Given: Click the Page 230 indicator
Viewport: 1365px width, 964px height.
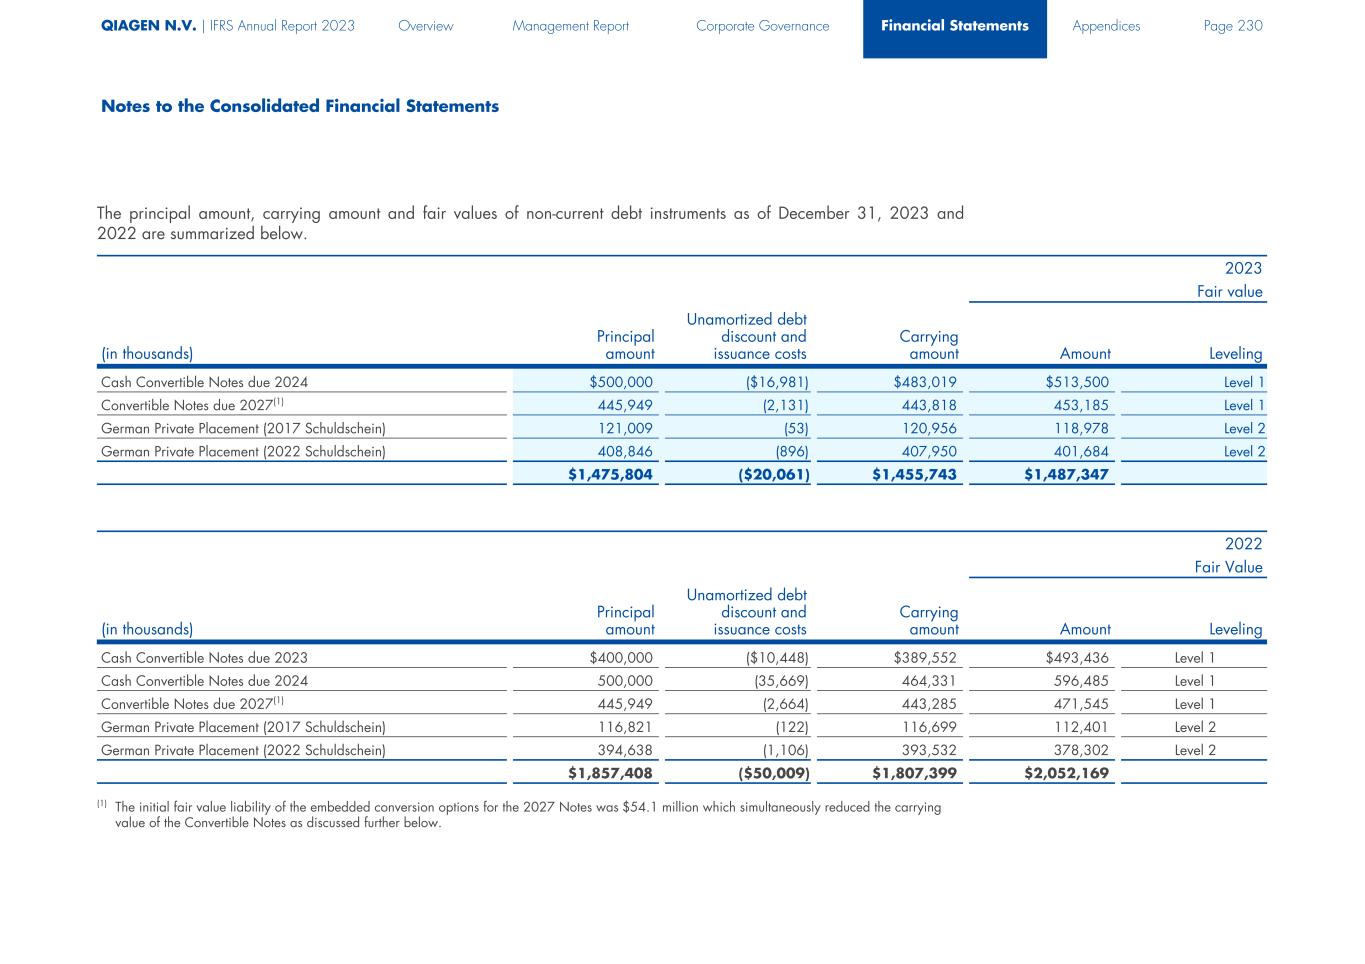Looking at the screenshot, I should [x=1232, y=26].
